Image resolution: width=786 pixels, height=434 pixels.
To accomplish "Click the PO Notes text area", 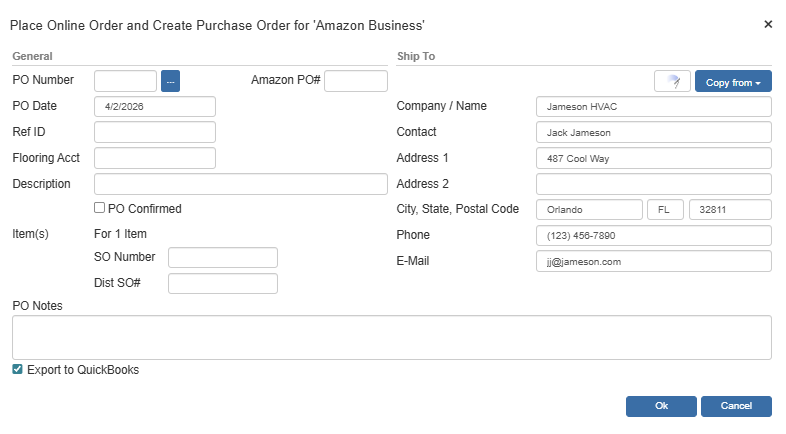I will coord(391,338).
